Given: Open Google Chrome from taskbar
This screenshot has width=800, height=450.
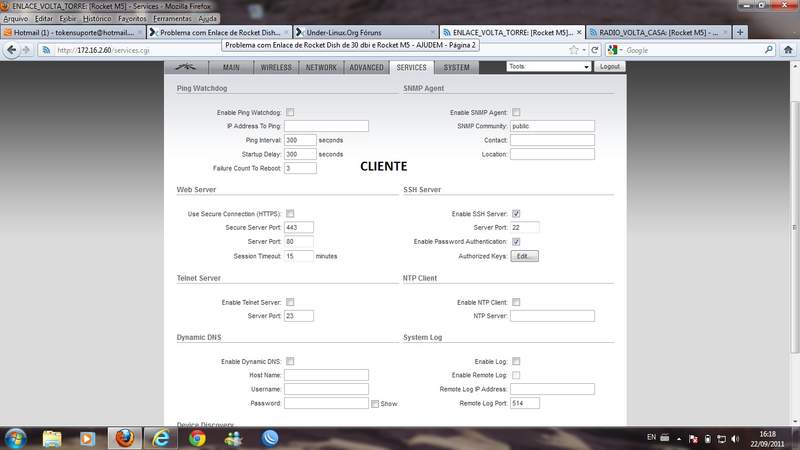Looking at the screenshot, I should point(197,438).
